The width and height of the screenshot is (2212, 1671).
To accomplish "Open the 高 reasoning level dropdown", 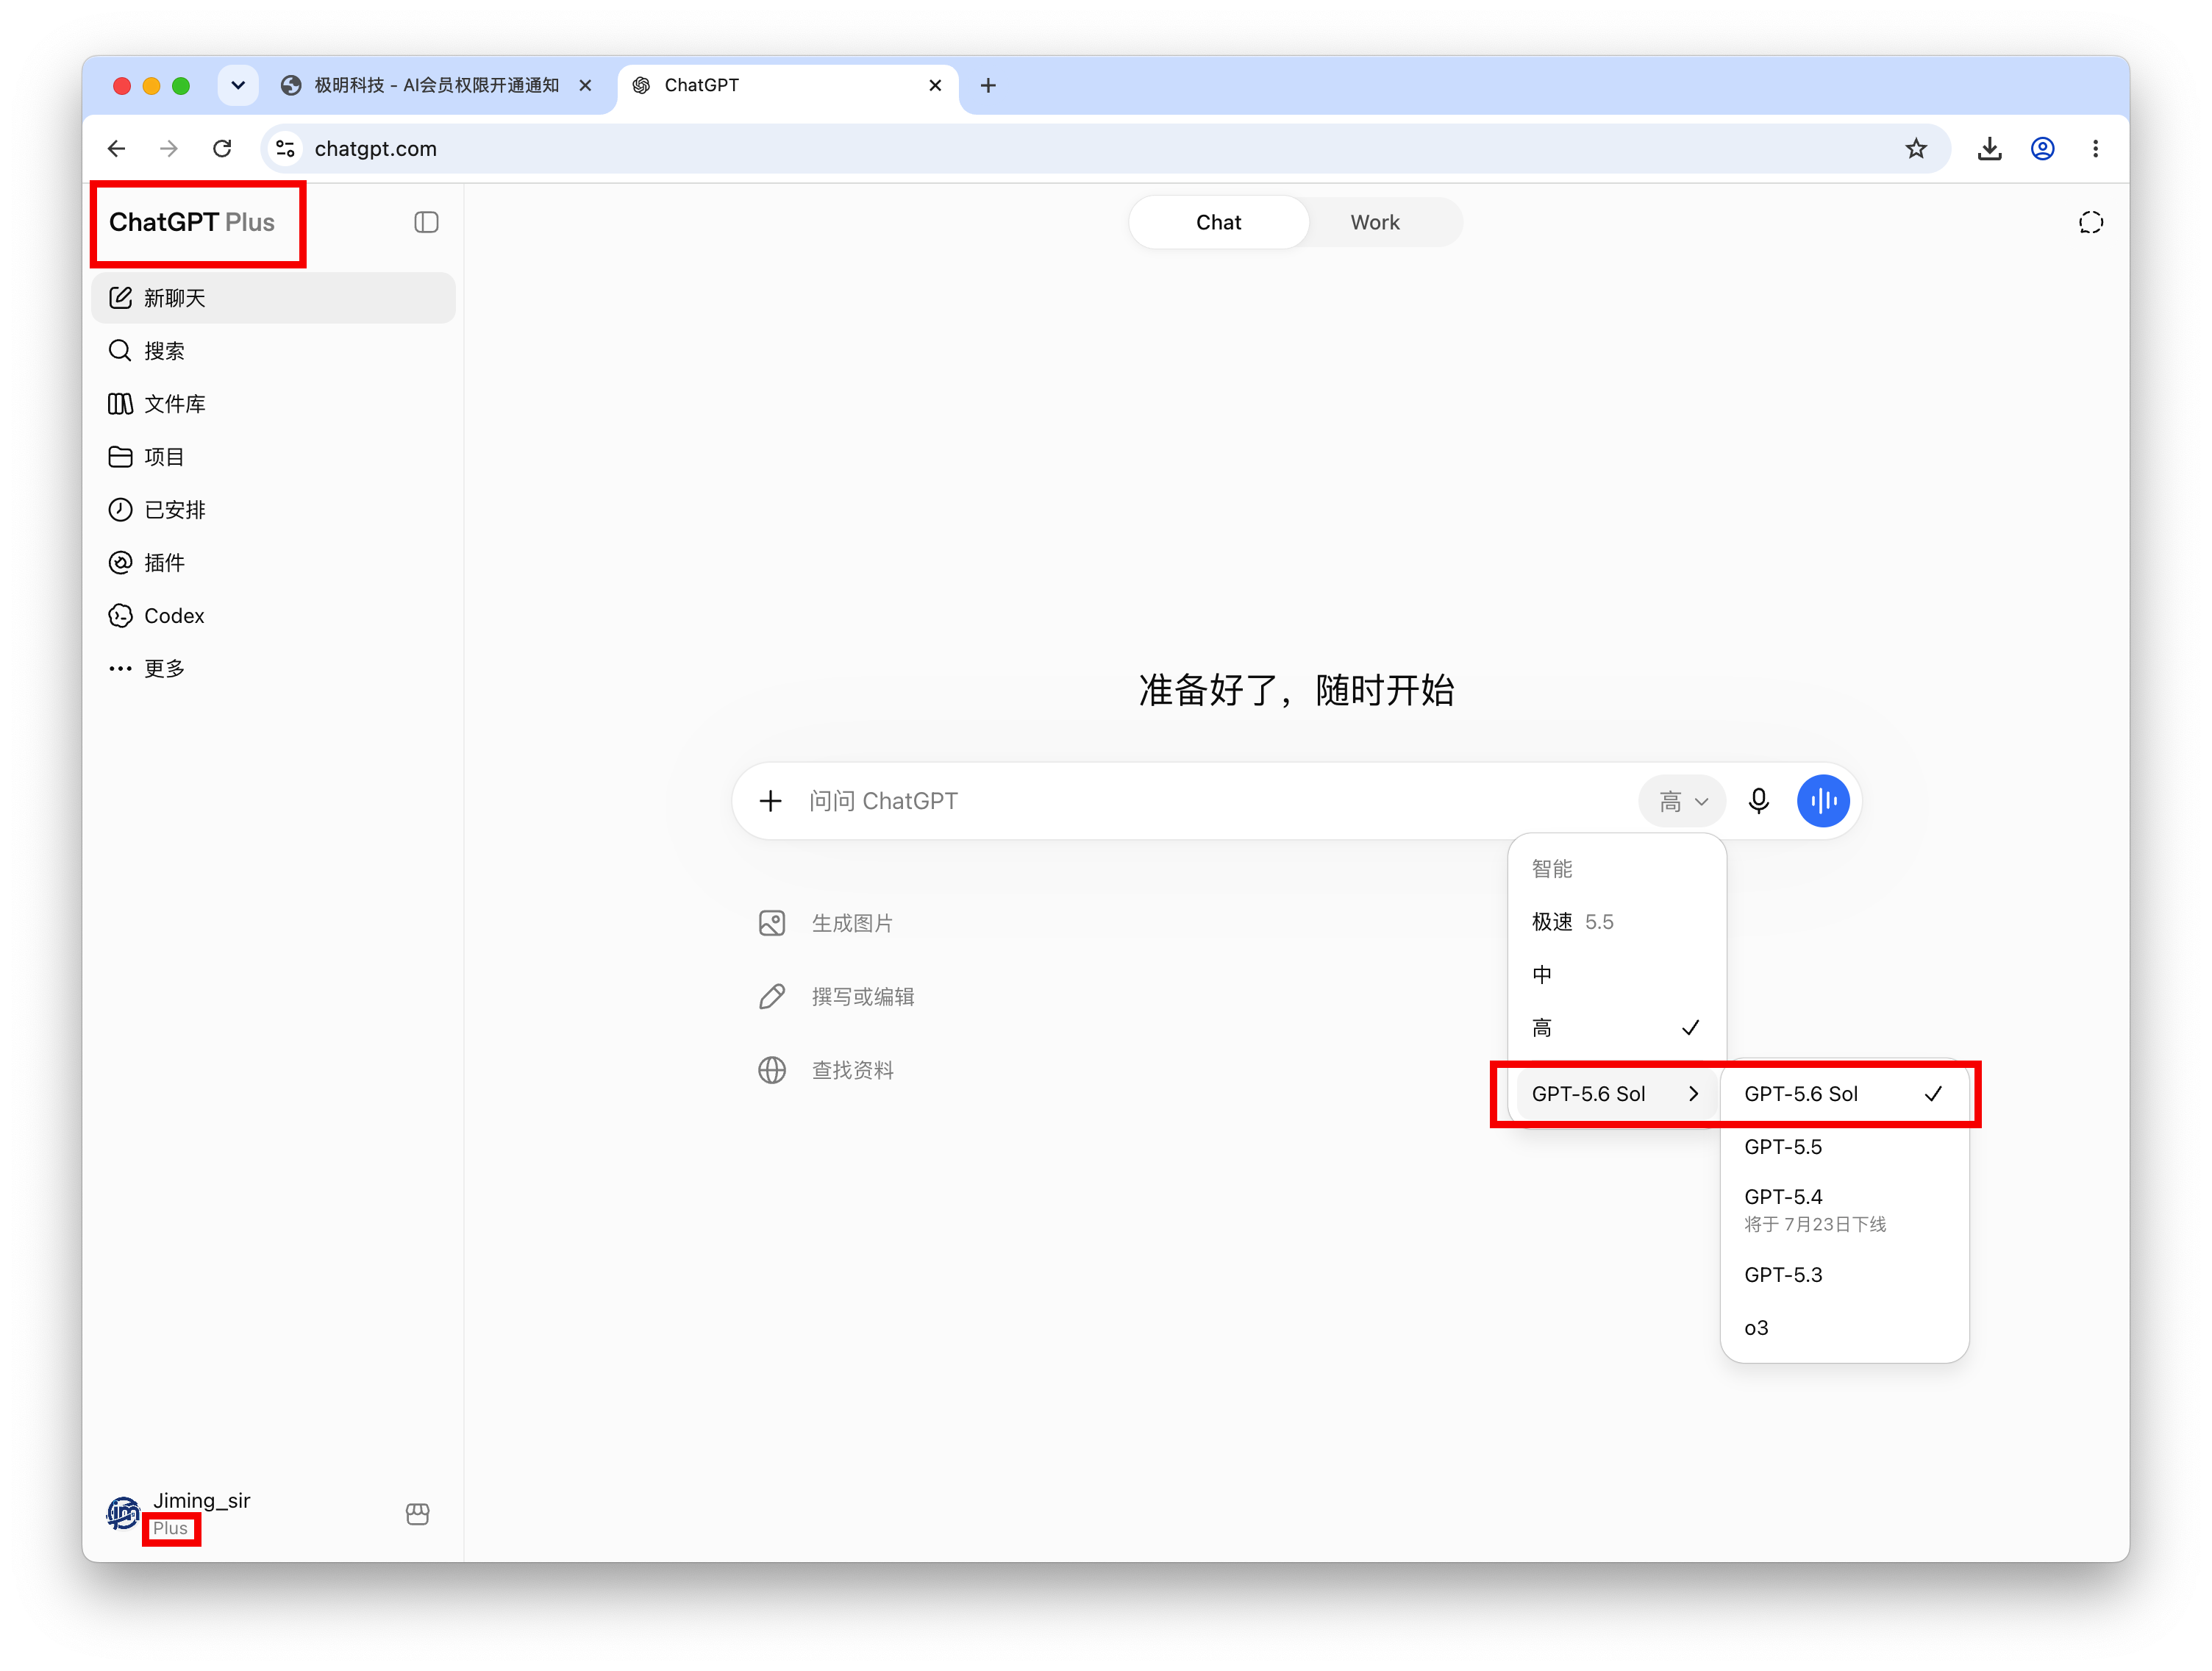I will [1682, 801].
